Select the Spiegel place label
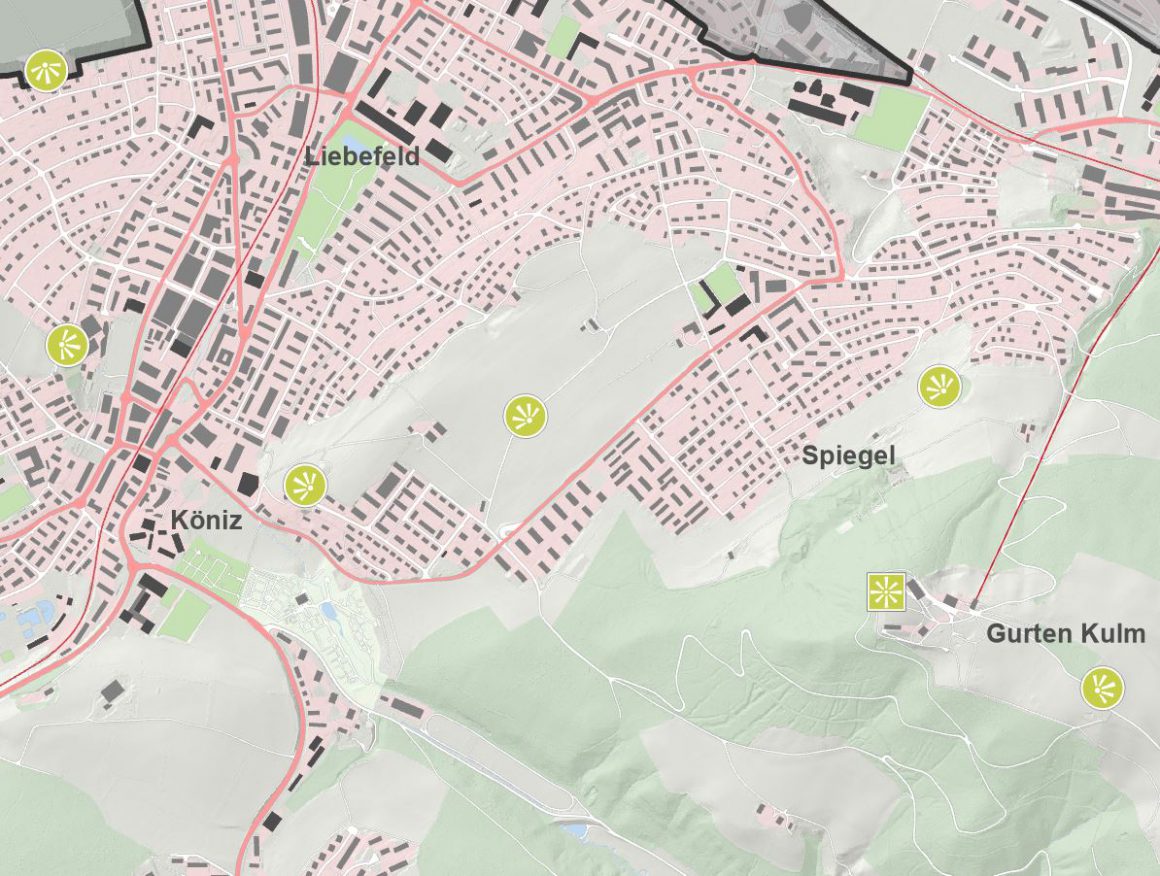 (x=848, y=456)
